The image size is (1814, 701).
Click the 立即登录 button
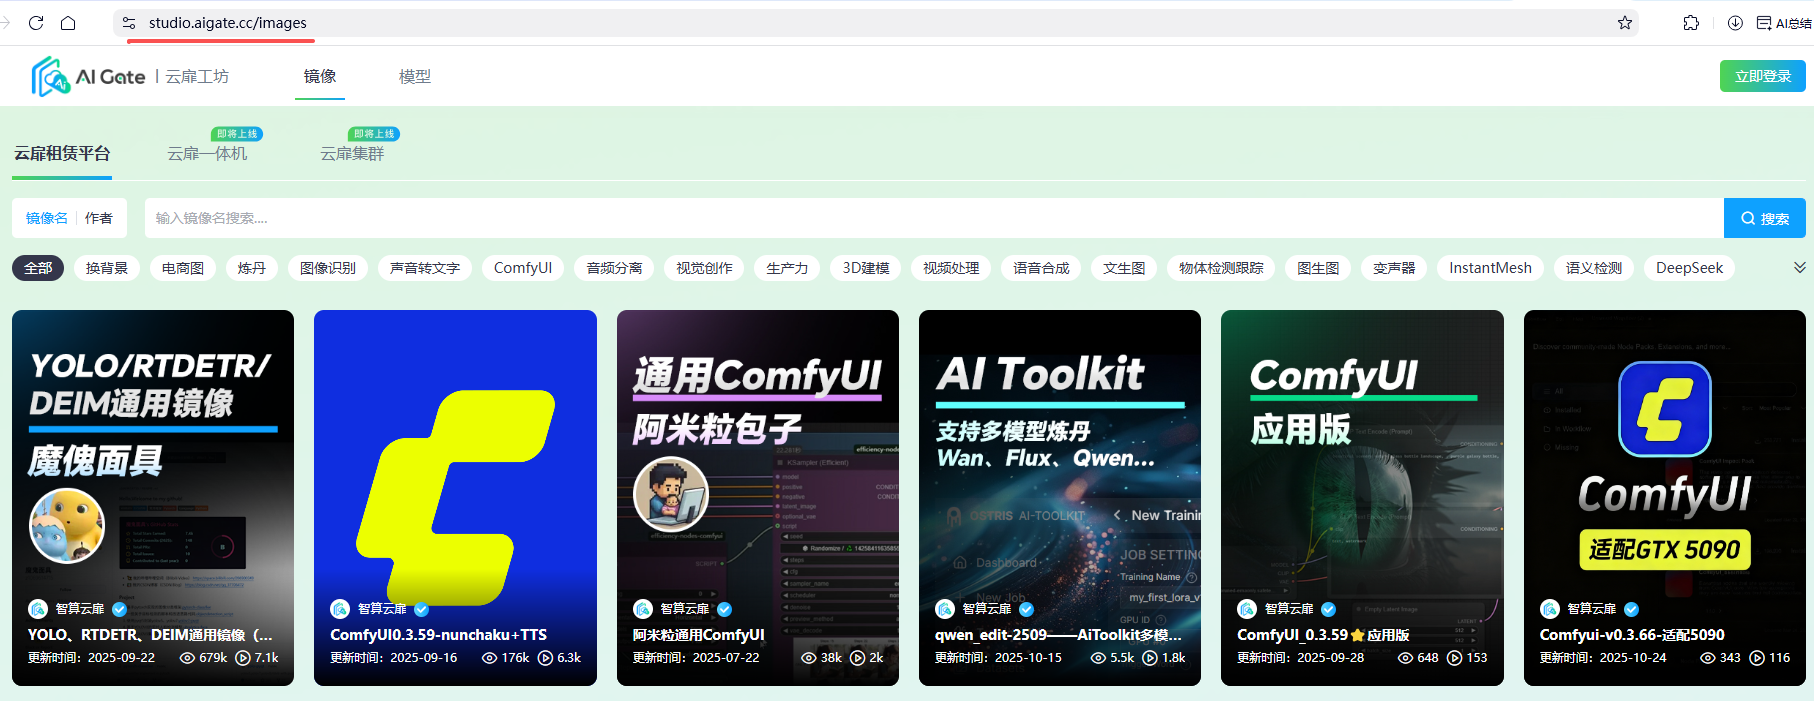click(1763, 76)
